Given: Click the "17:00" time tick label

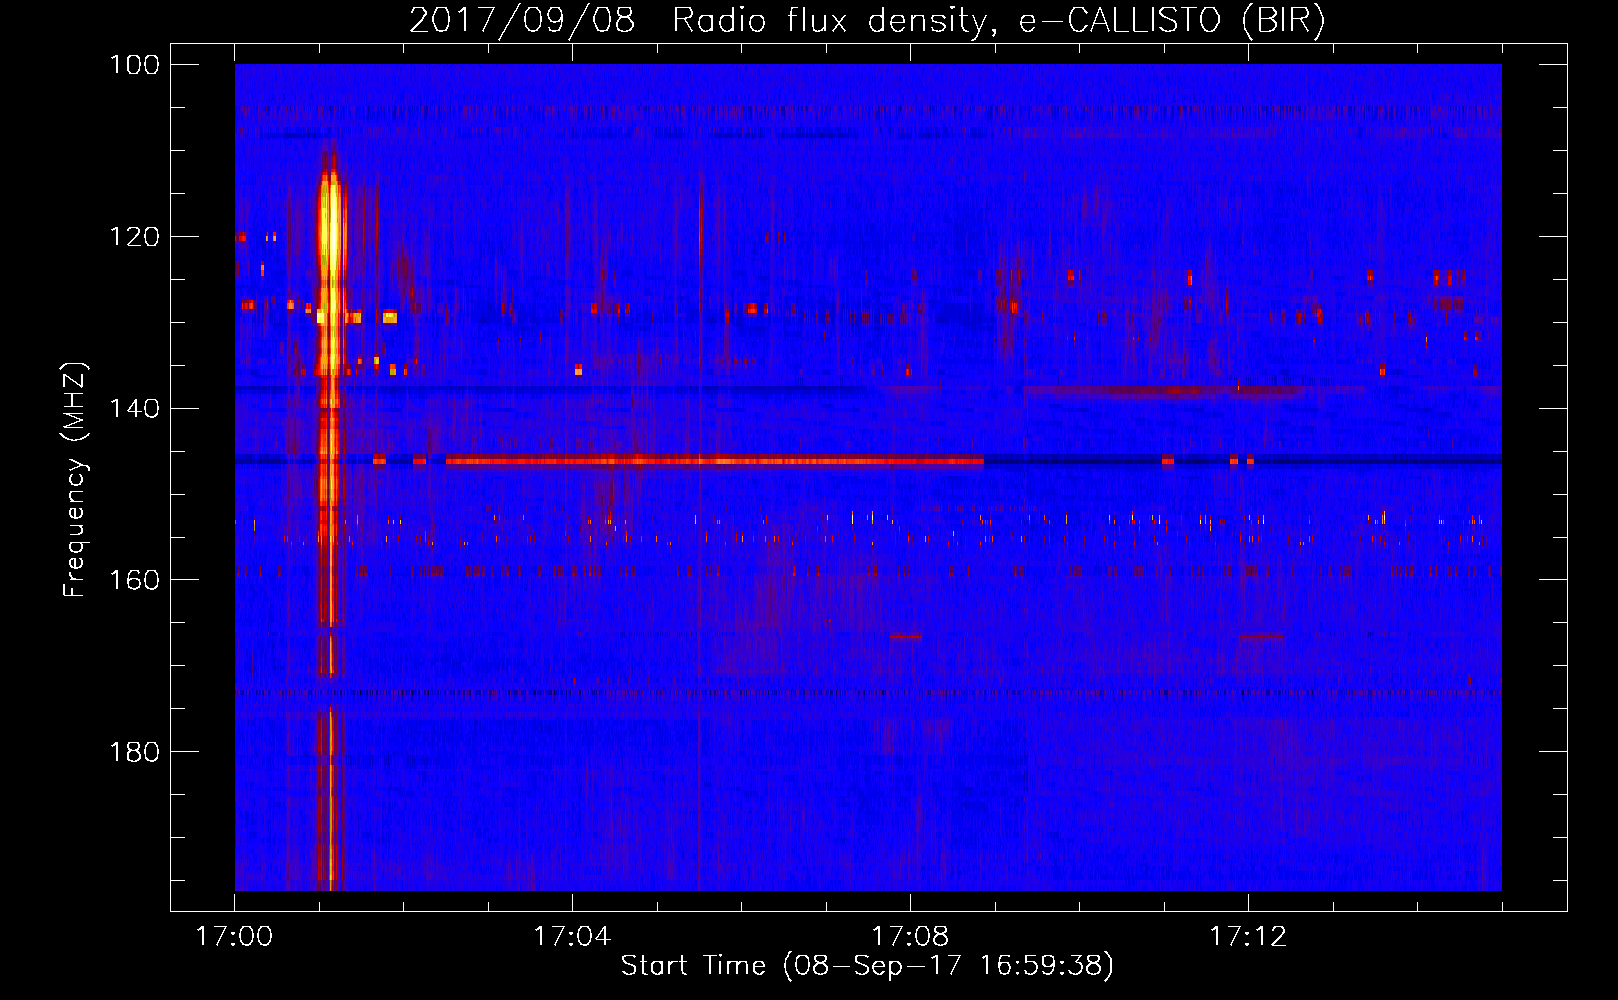Looking at the screenshot, I should pos(235,937).
